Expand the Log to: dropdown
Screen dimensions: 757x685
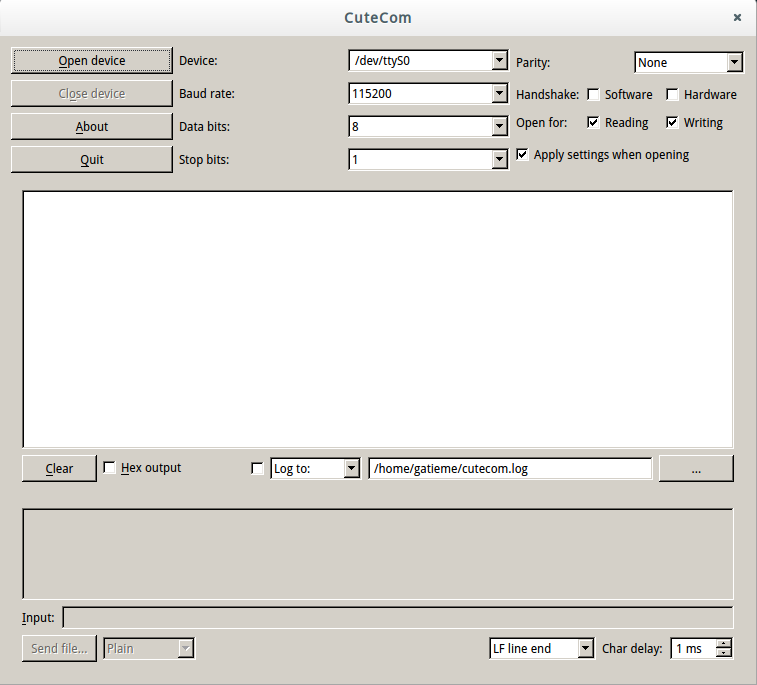coord(351,468)
